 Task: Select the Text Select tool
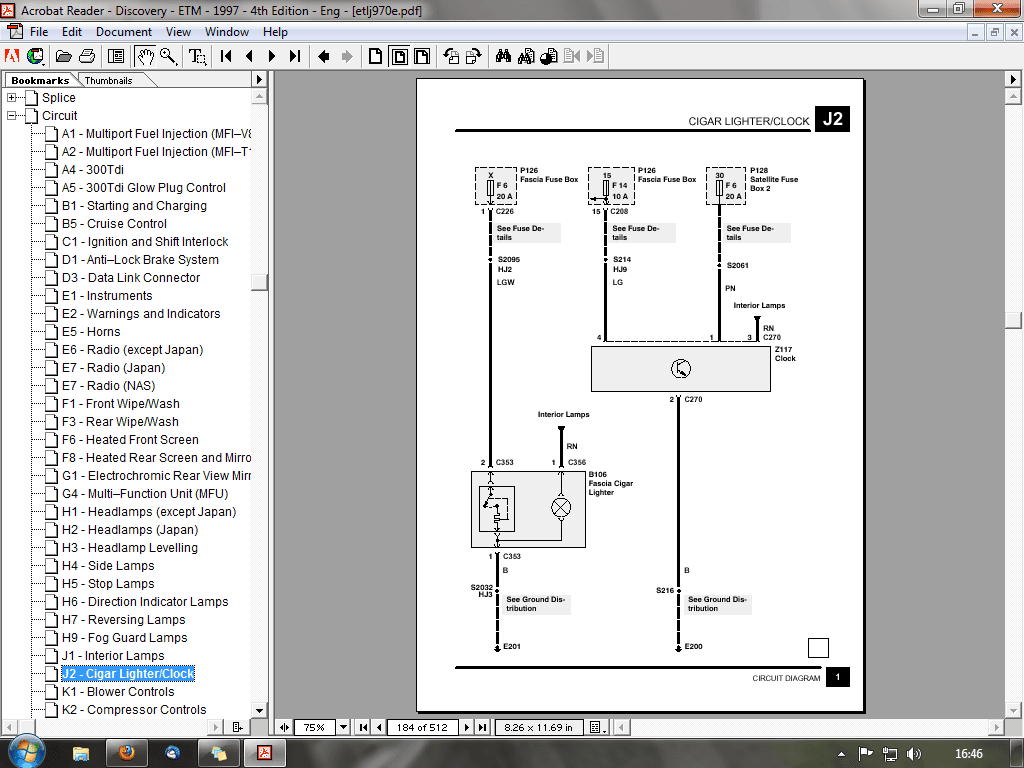click(197, 57)
